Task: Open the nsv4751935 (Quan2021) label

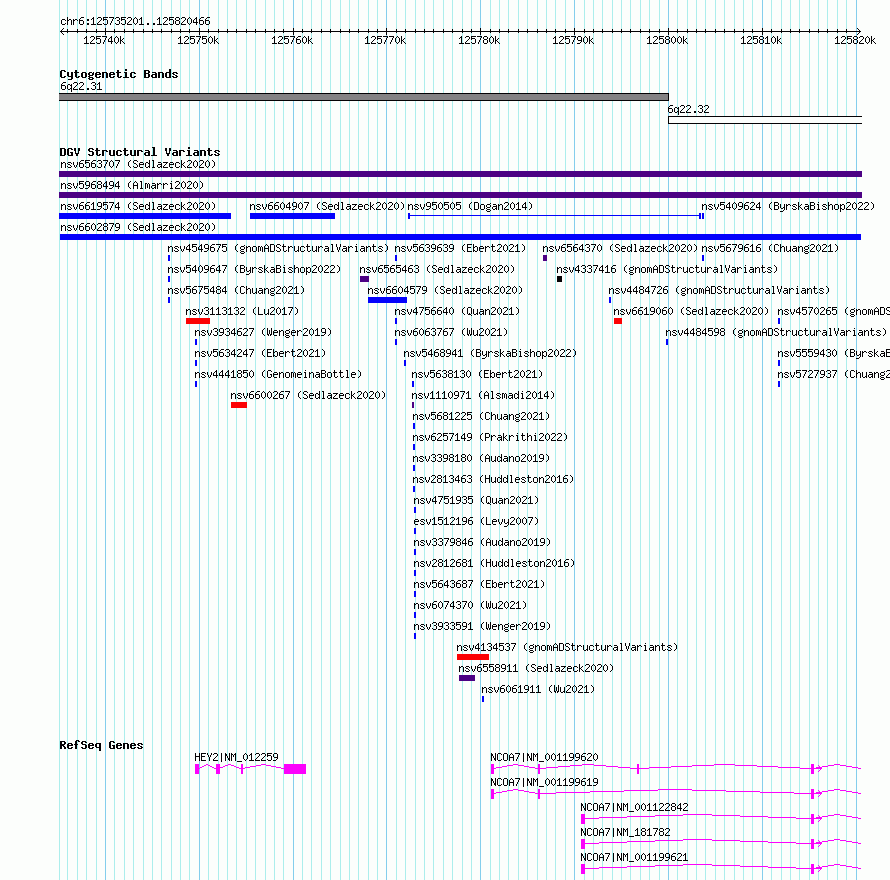Action: pyautogui.click(x=476, y=500)
